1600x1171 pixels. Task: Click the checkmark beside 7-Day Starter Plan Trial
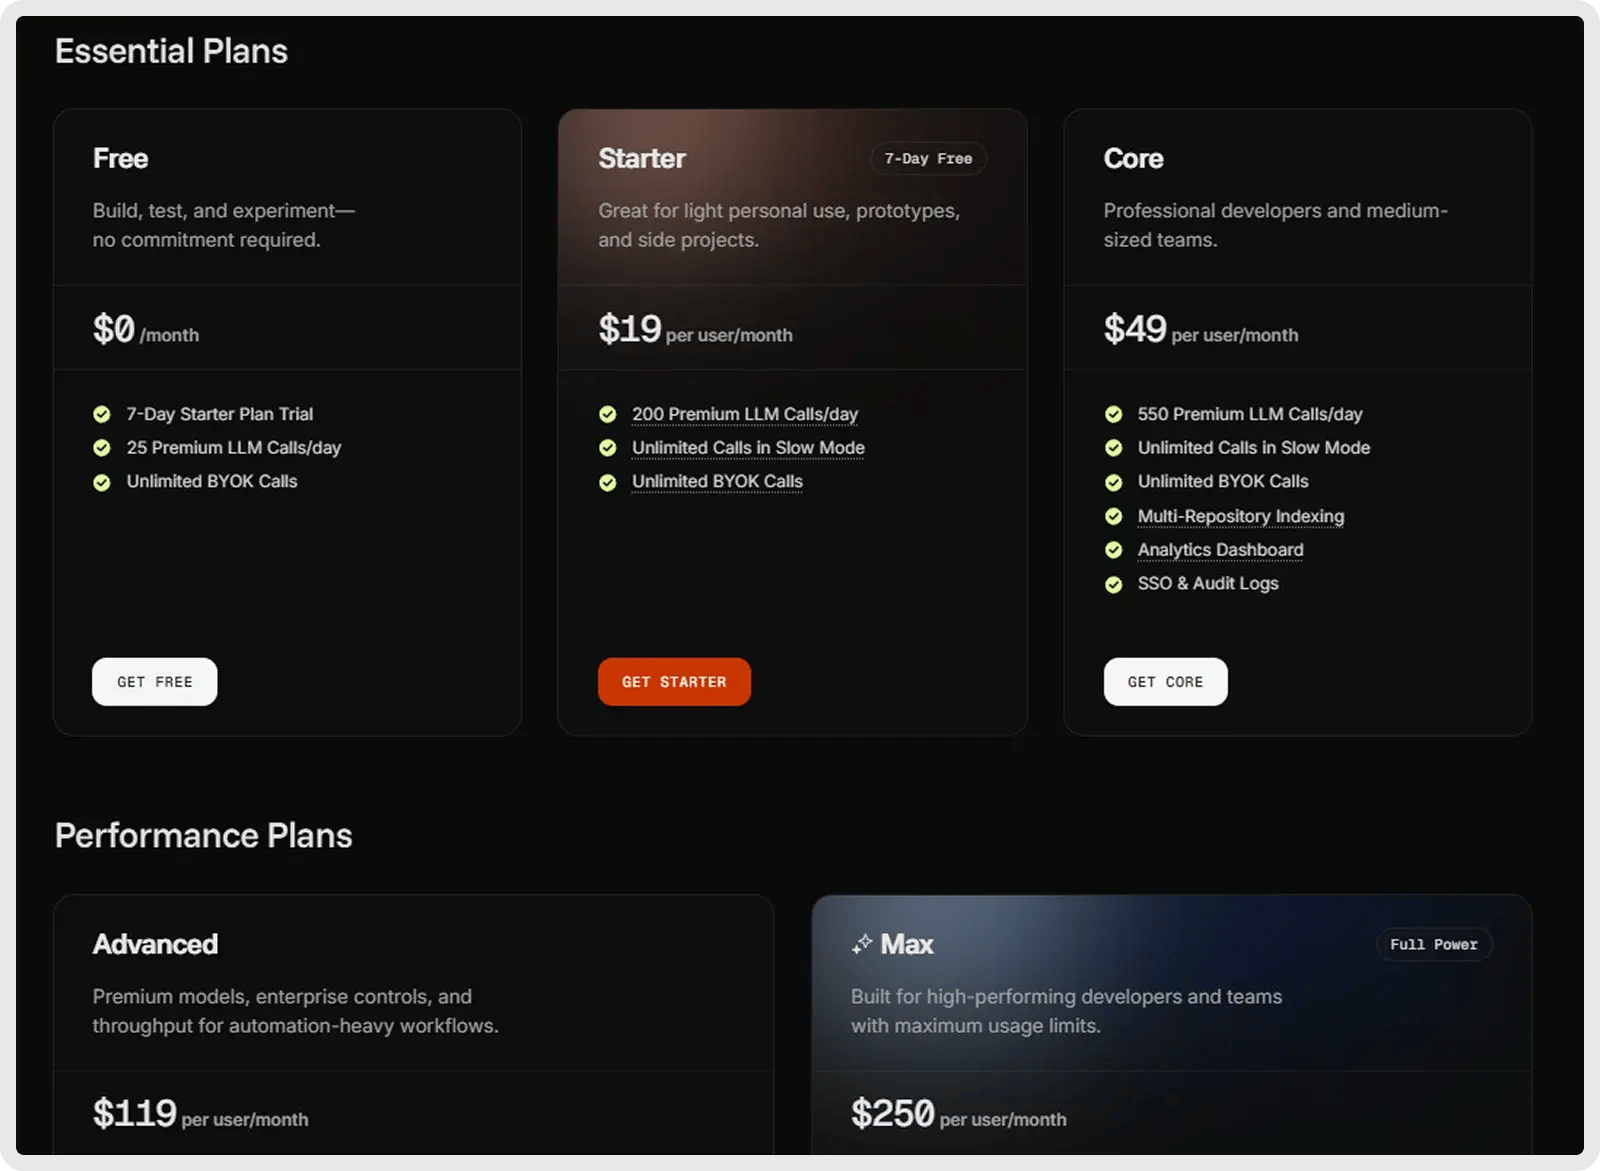102,414
